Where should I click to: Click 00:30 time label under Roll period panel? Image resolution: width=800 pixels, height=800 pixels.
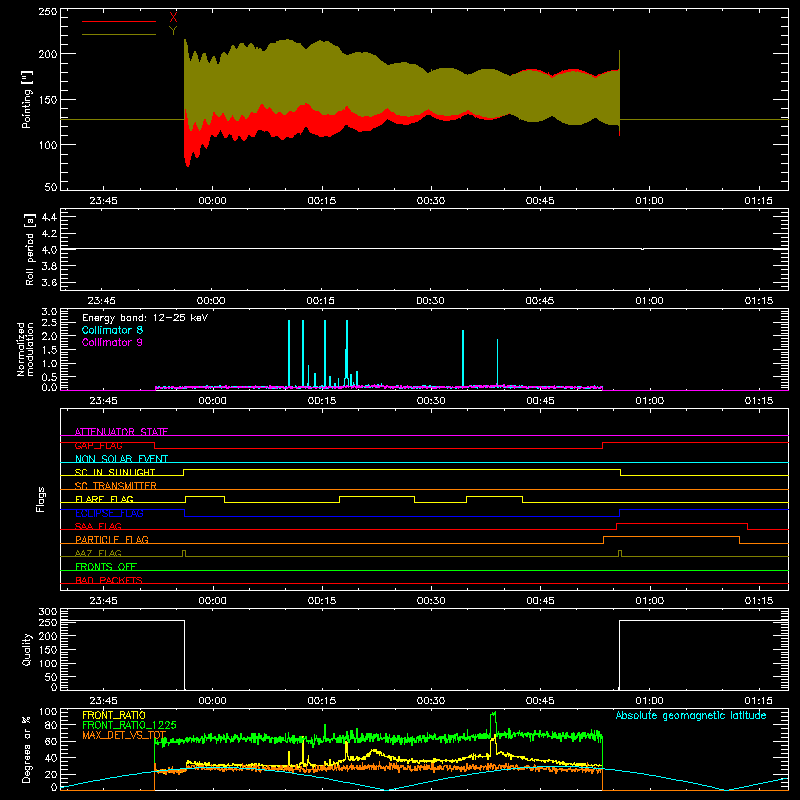(x=430, y=301)
